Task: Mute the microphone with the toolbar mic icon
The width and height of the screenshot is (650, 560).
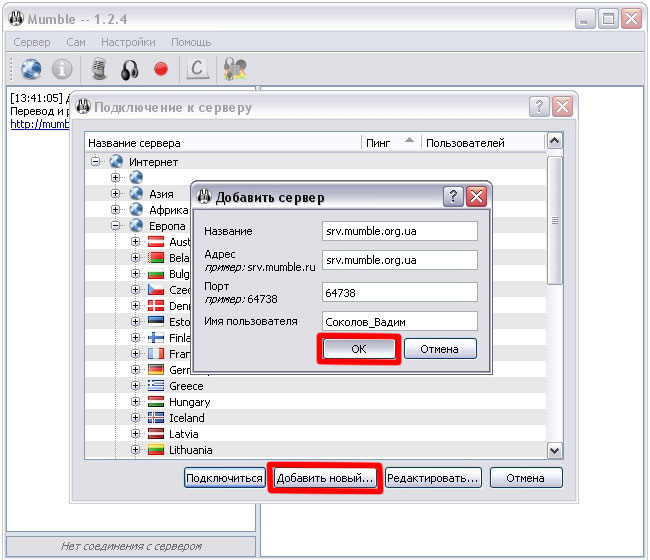Action: point(98,69)
